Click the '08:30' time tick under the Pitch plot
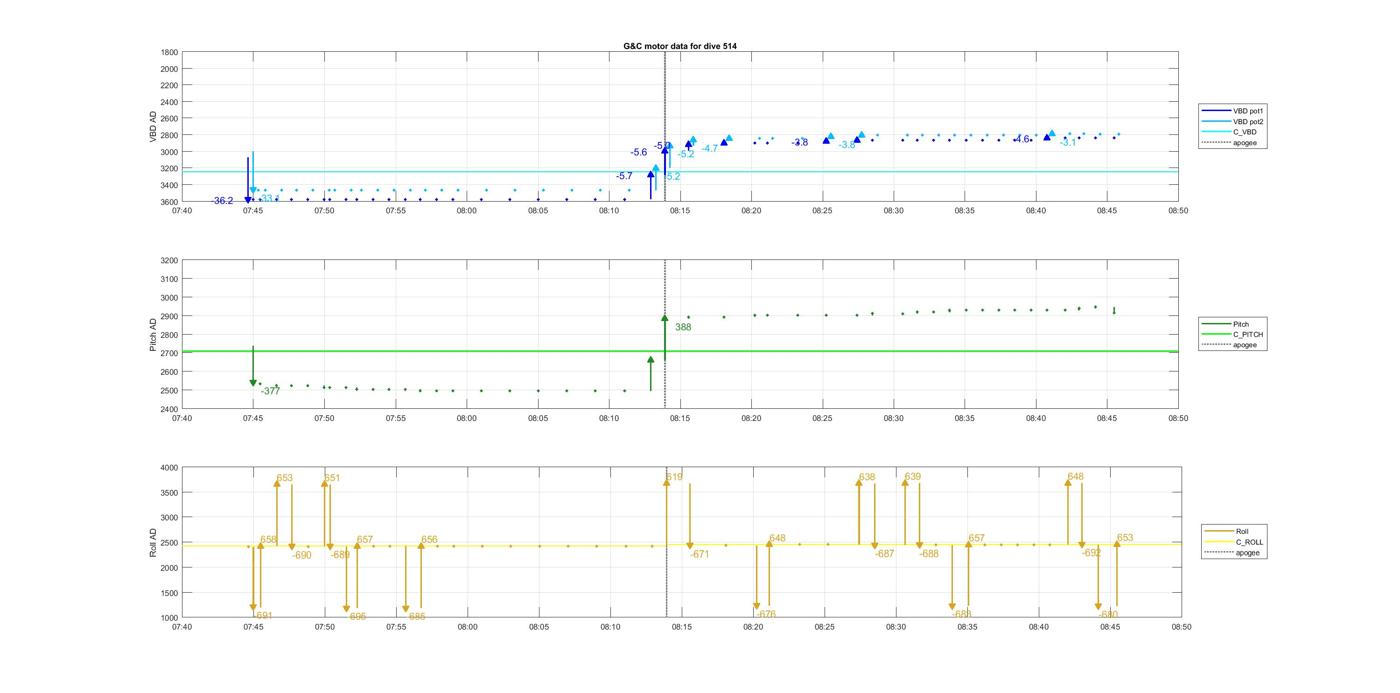 [x=894, y=419]
